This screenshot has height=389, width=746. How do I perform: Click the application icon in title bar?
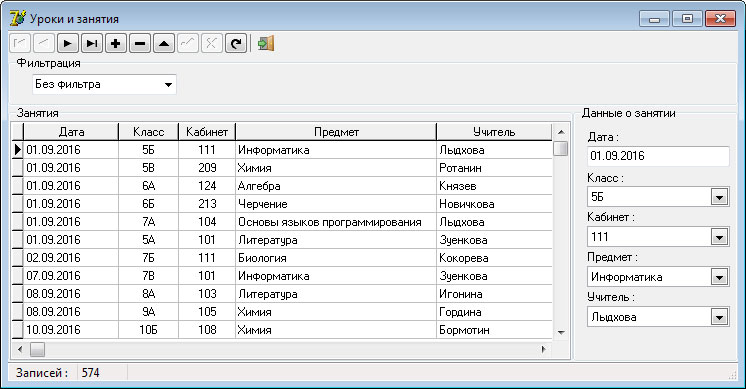[x=18, y=19]
